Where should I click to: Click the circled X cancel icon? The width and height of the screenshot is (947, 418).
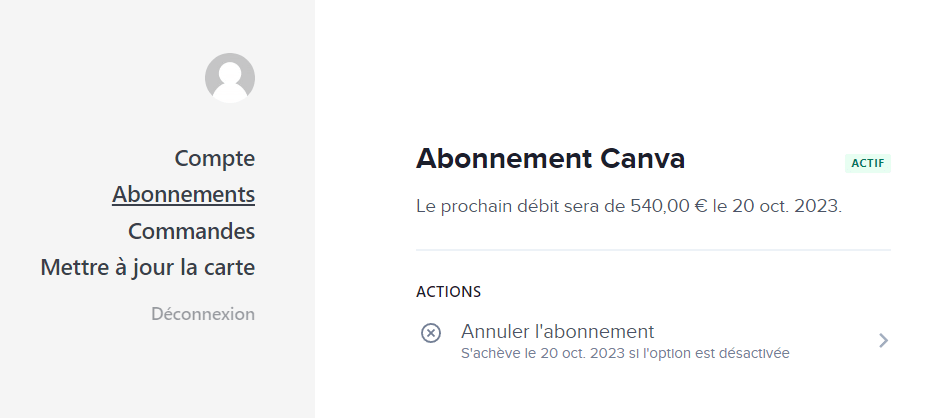coord(431,333)
